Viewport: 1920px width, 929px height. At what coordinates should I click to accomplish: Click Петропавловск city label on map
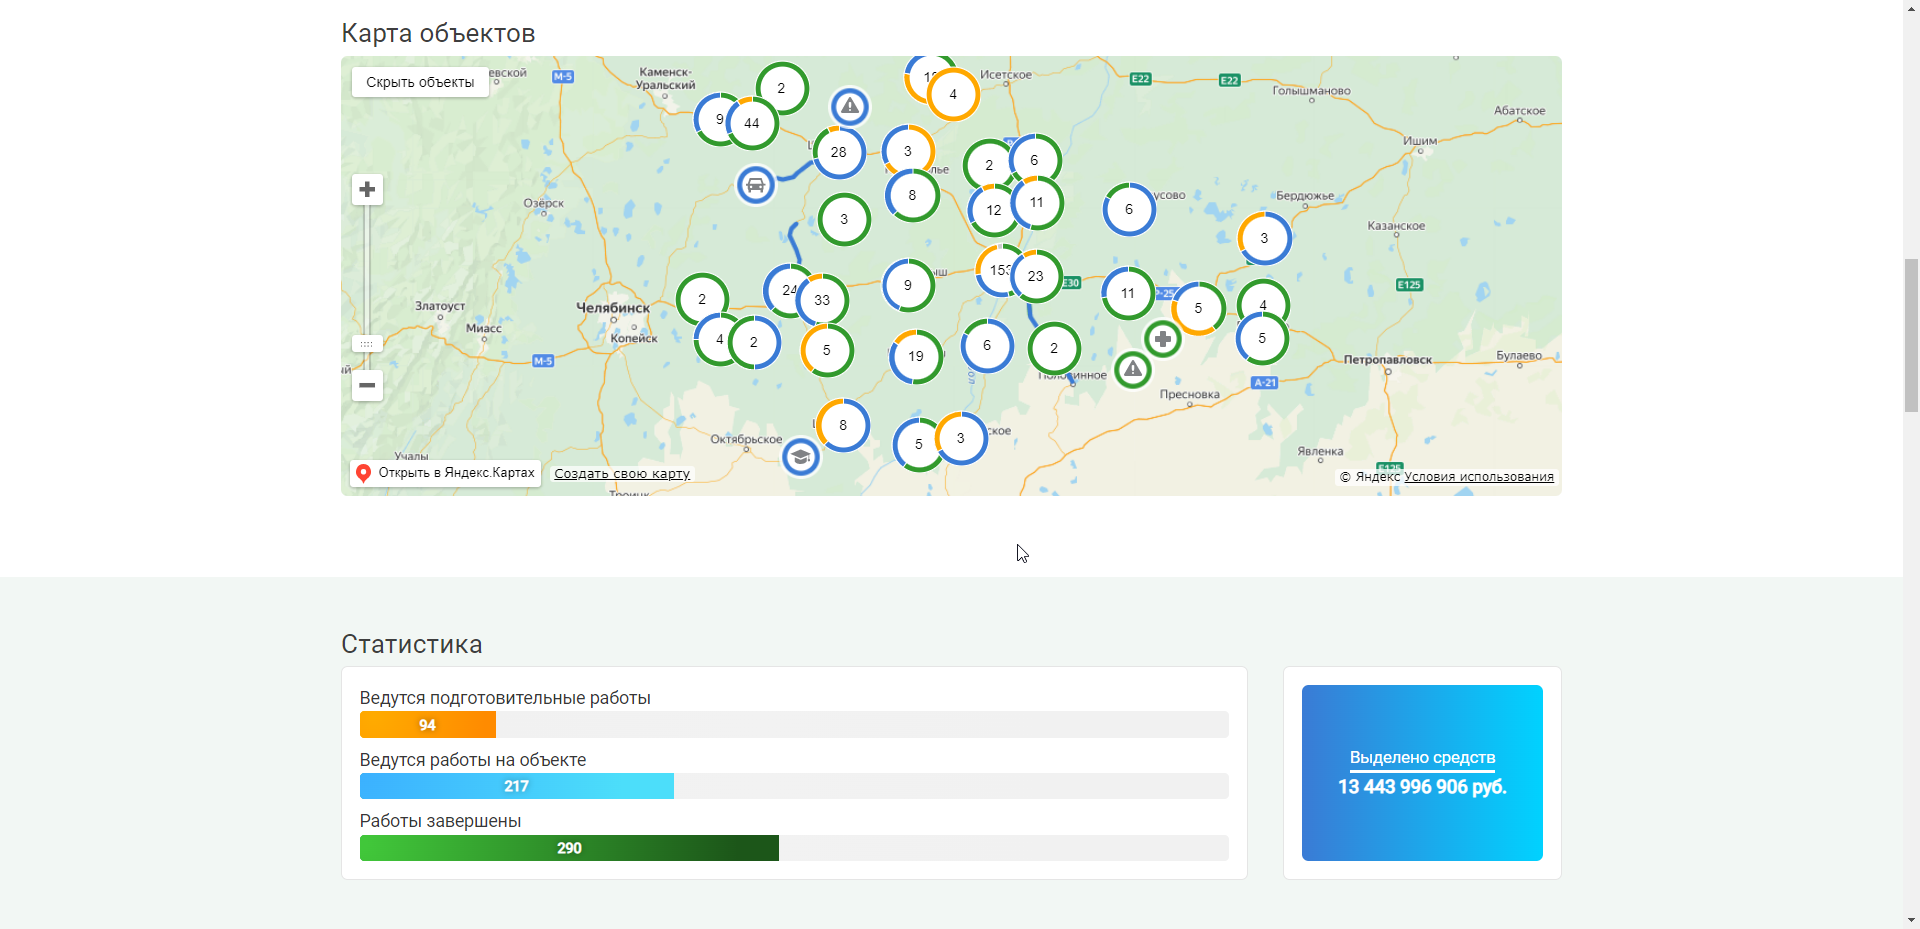tap(1388, 359)
